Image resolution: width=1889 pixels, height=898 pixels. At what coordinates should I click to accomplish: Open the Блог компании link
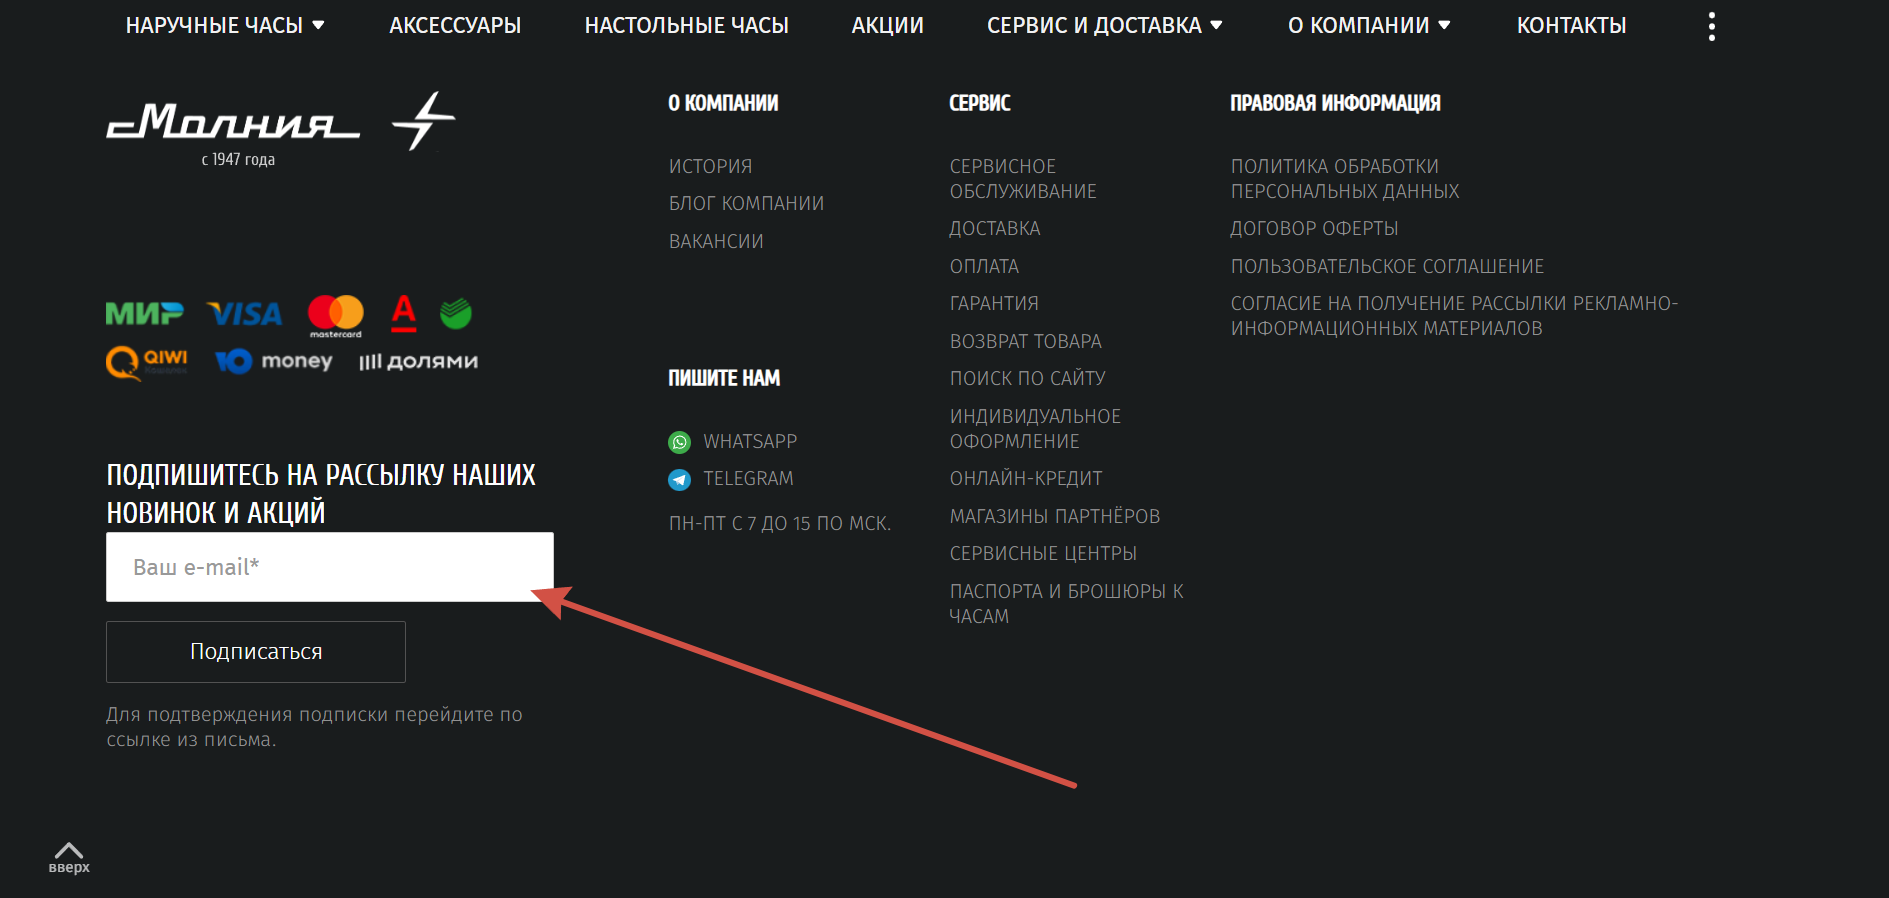pyautogui.click(x=747, y=203)
